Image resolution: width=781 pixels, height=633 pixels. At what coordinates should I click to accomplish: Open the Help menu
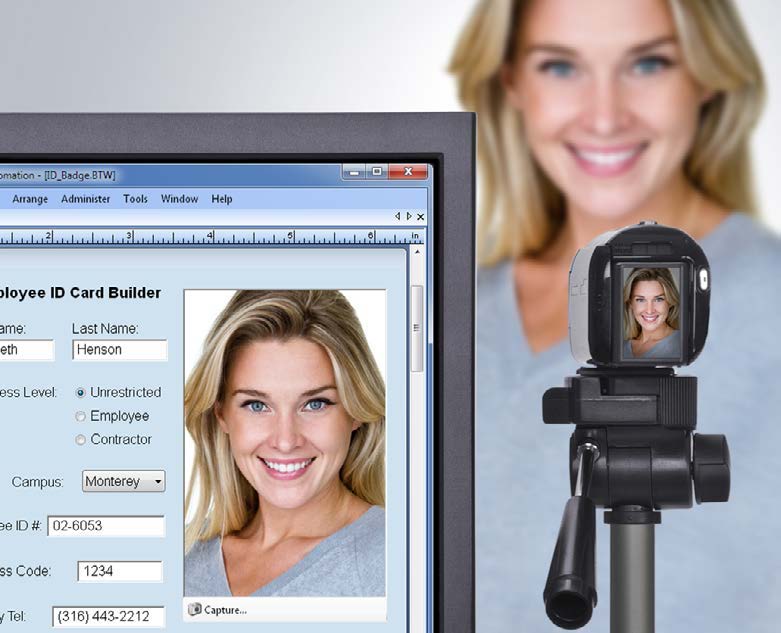(222, 199)
